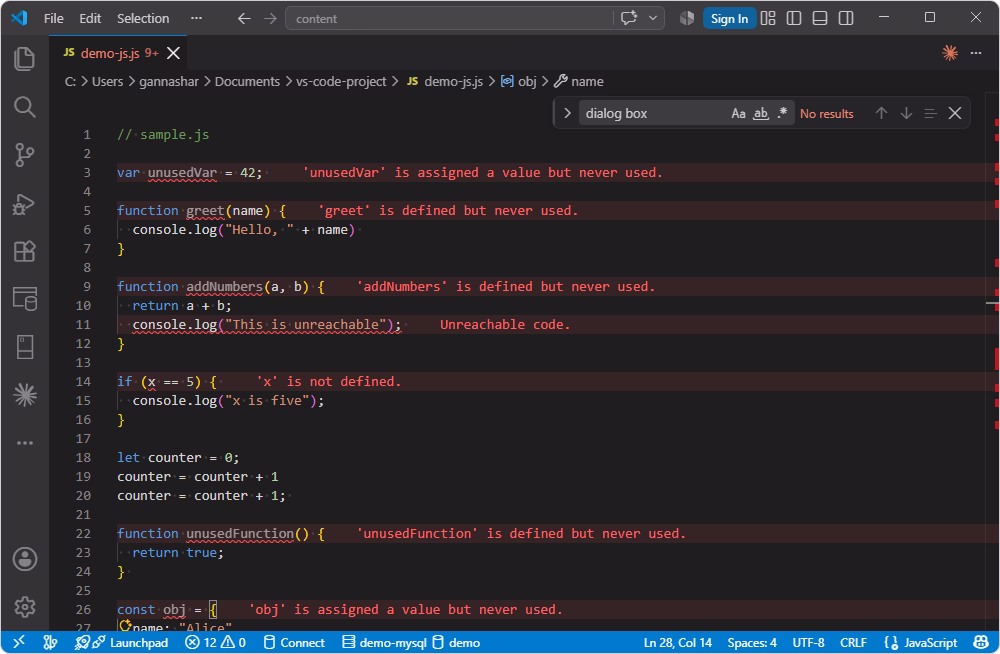This screenshot has width=1000, height=654.
Task: Open chat dropdown arrow in title bar
Action: [x=652, y=19]
